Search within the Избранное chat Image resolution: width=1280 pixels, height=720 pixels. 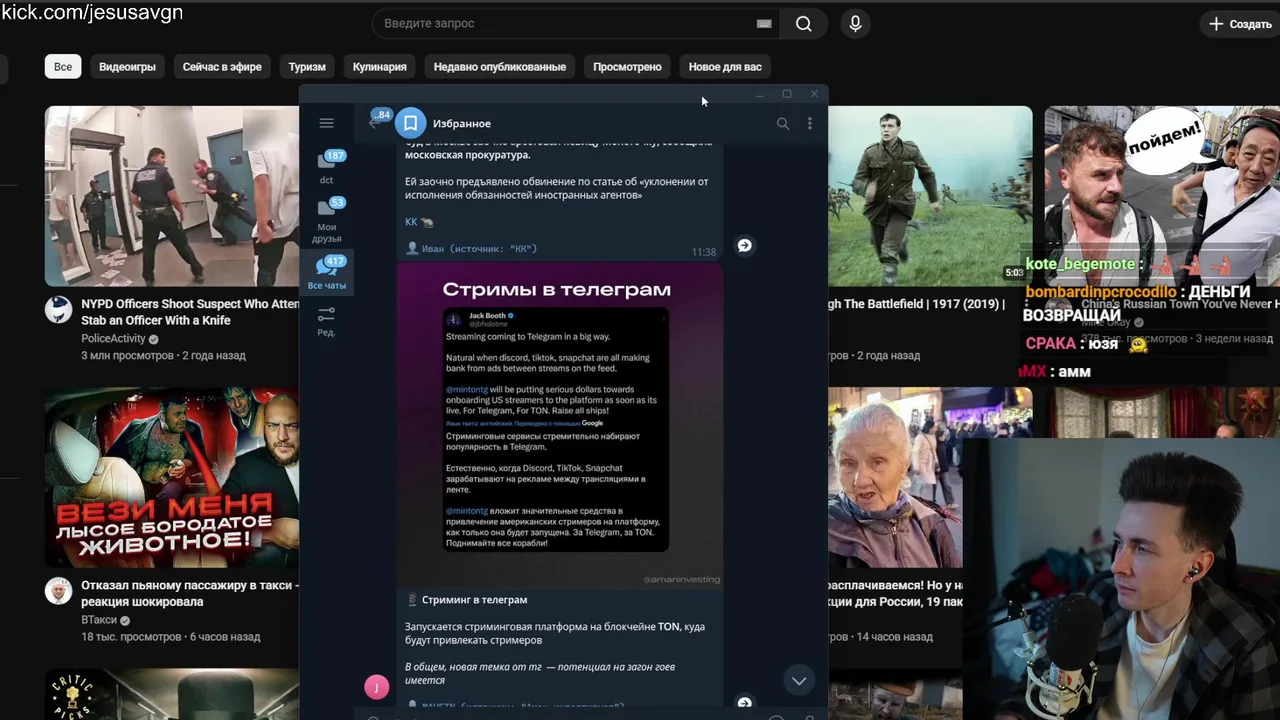pos(783,123)
